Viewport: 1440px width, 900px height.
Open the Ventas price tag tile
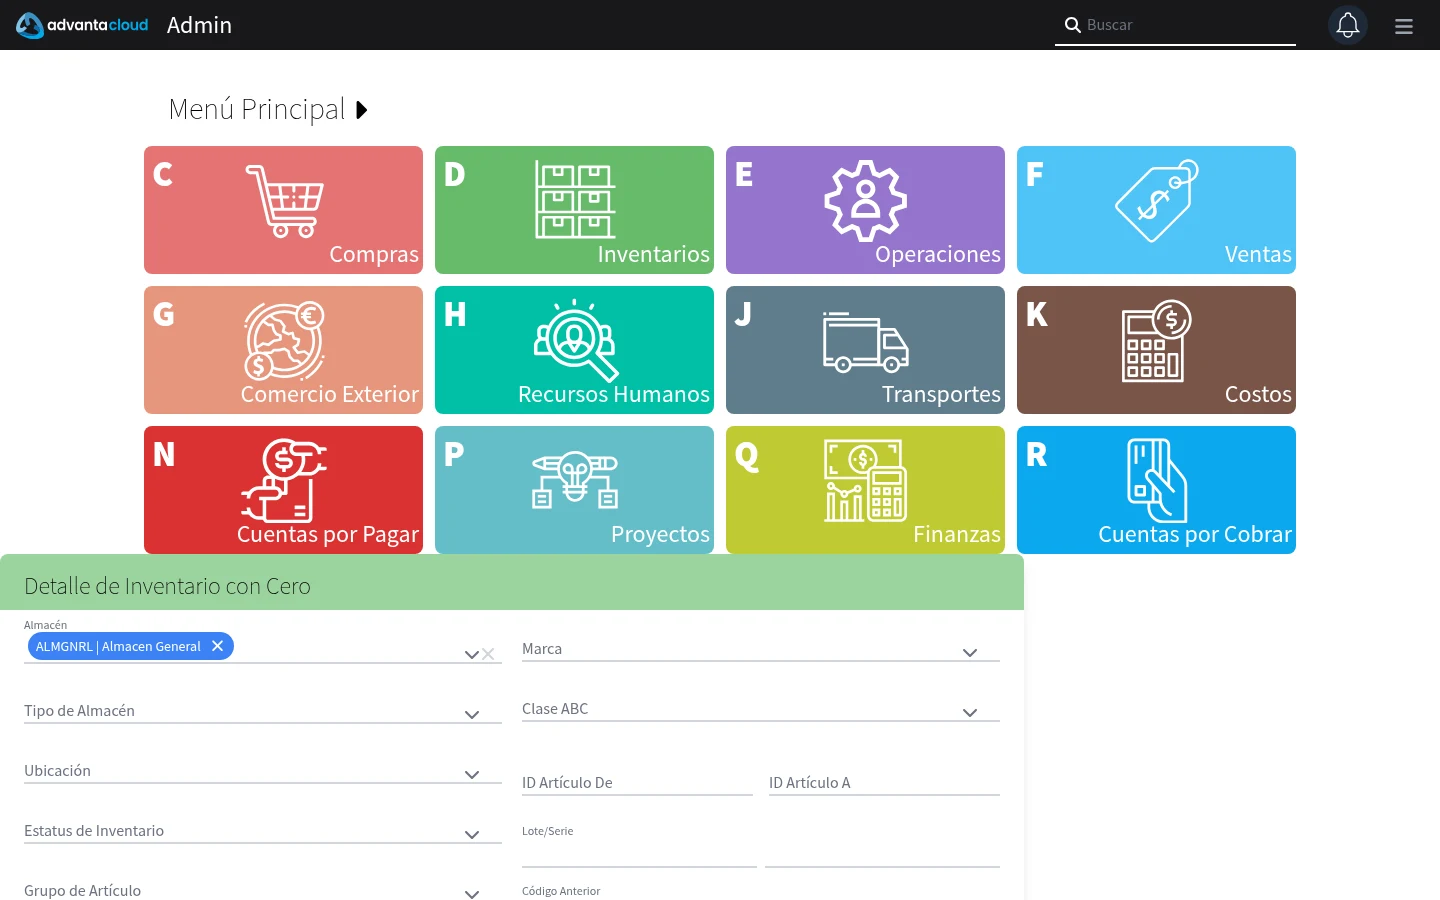click(1156, 210)
